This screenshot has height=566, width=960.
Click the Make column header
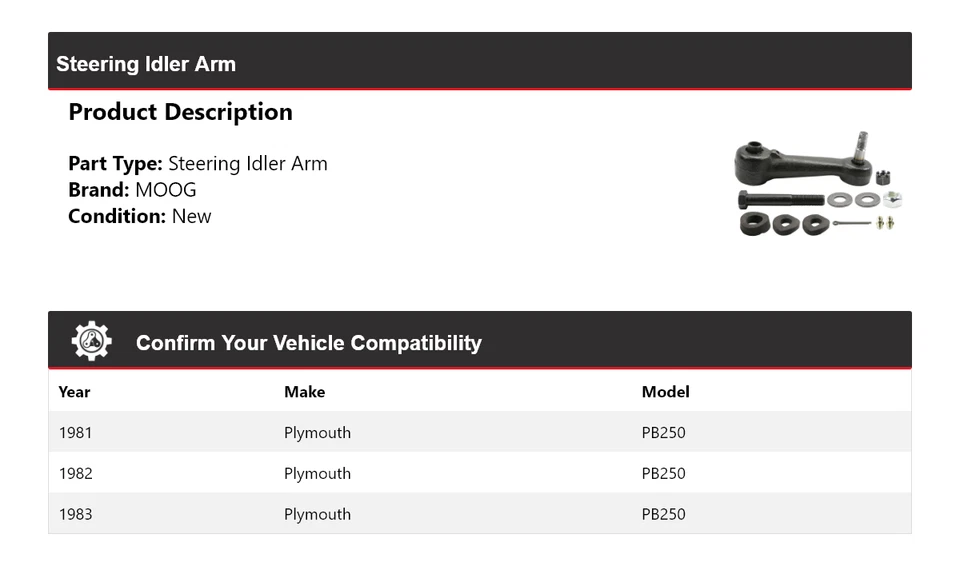tap(304, 392)
